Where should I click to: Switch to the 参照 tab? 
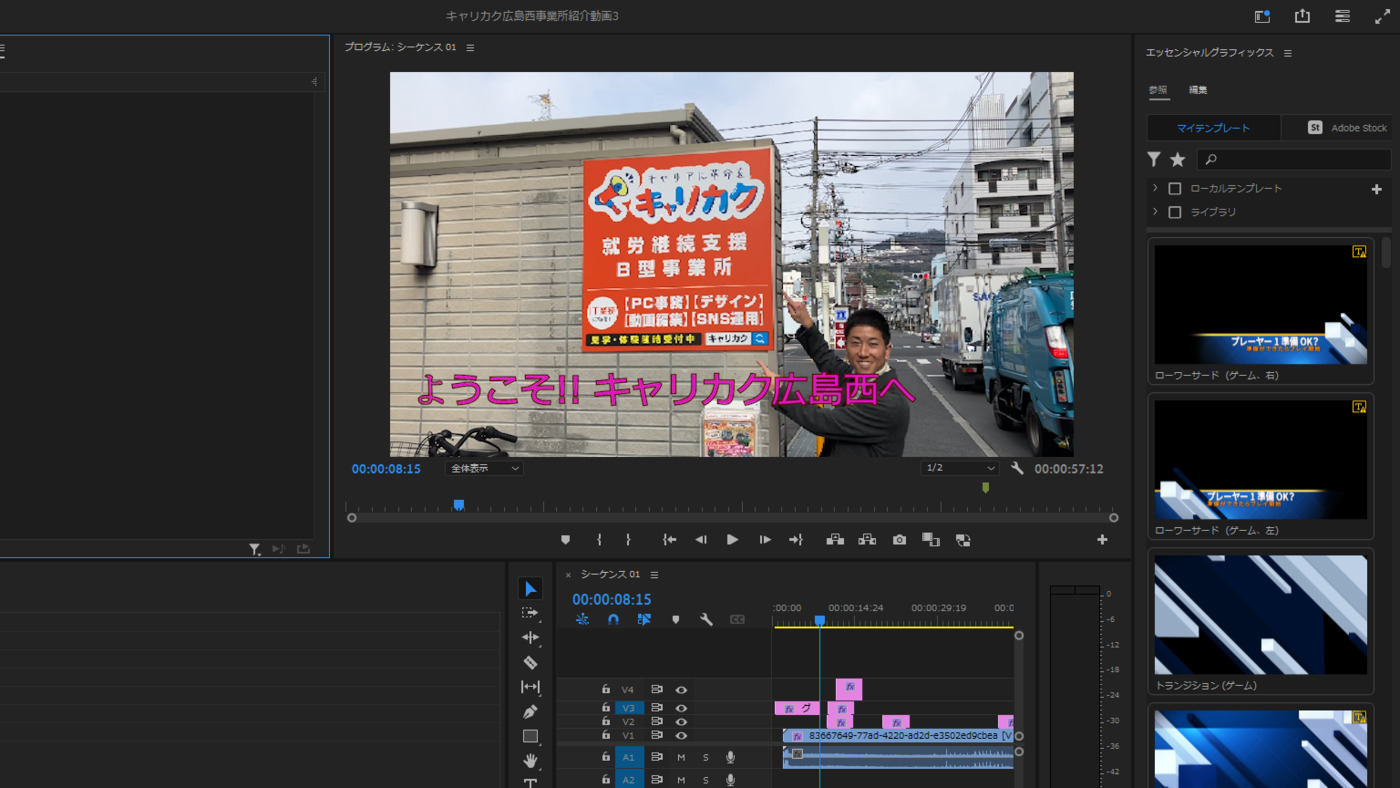(1158, 90)
